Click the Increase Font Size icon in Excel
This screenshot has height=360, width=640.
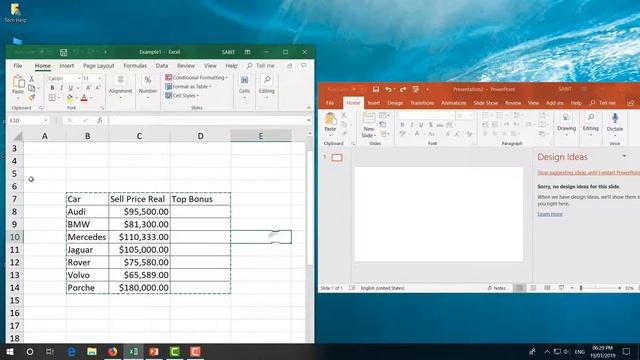[89, 88]
